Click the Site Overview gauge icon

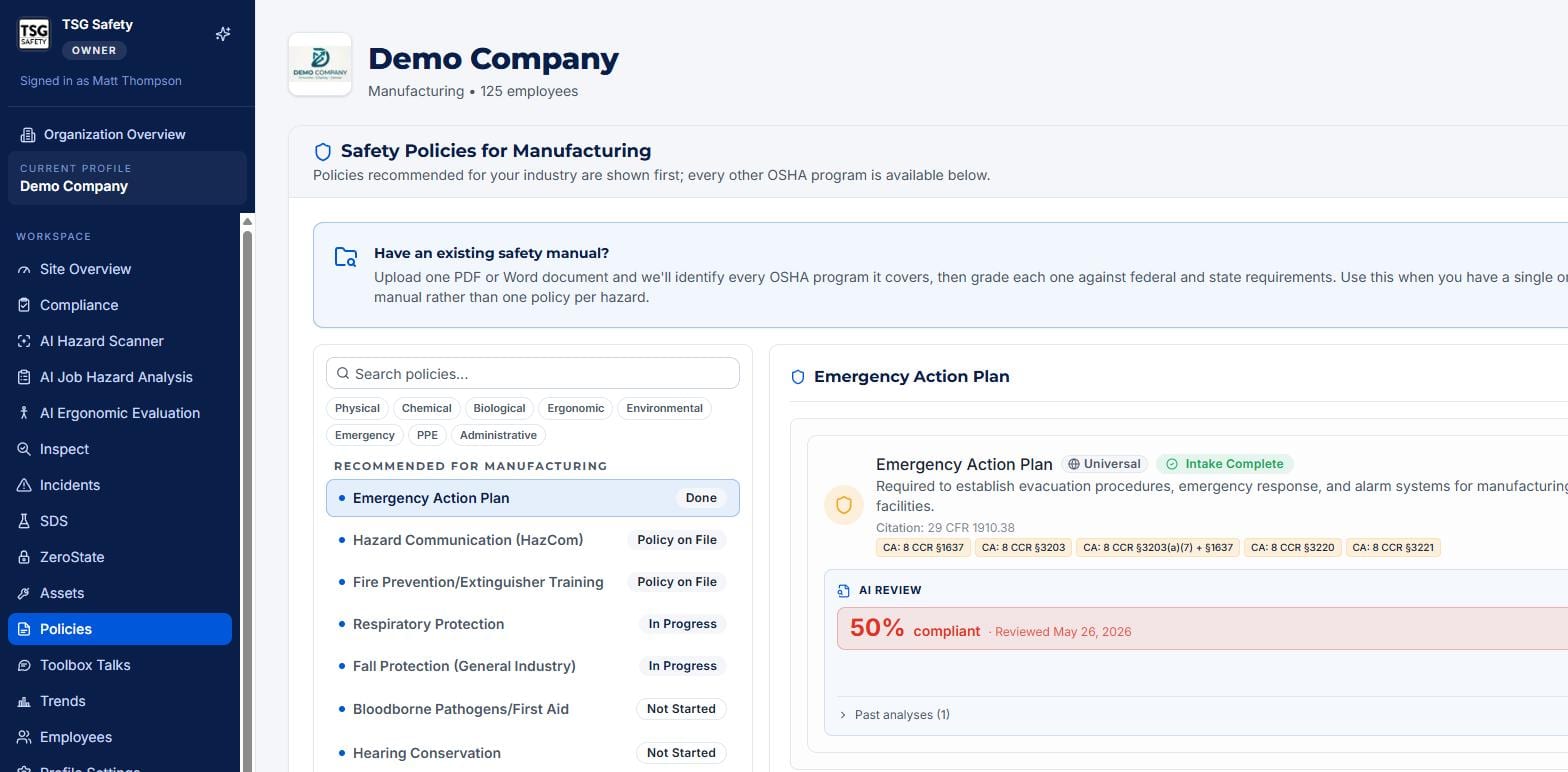coord(24,269)
